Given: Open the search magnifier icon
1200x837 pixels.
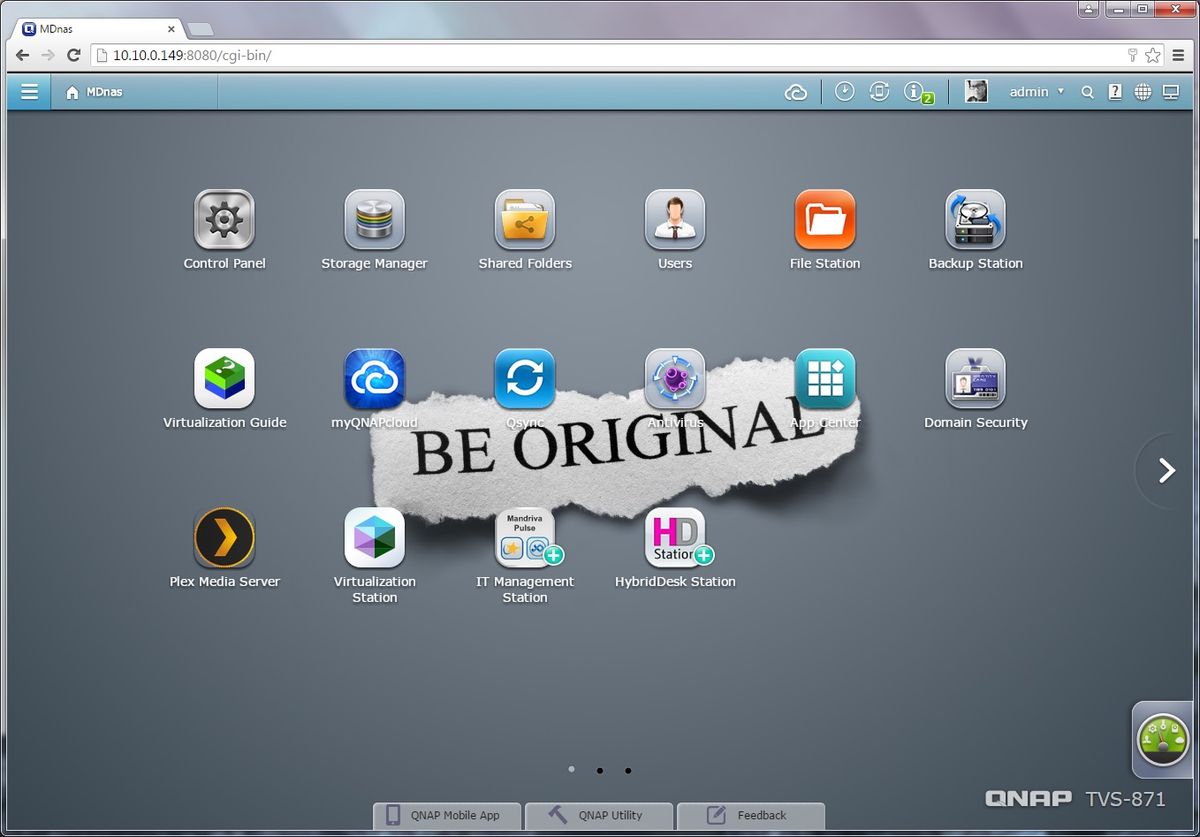Looking at the screenshot, I should [x=1088, y=92].
